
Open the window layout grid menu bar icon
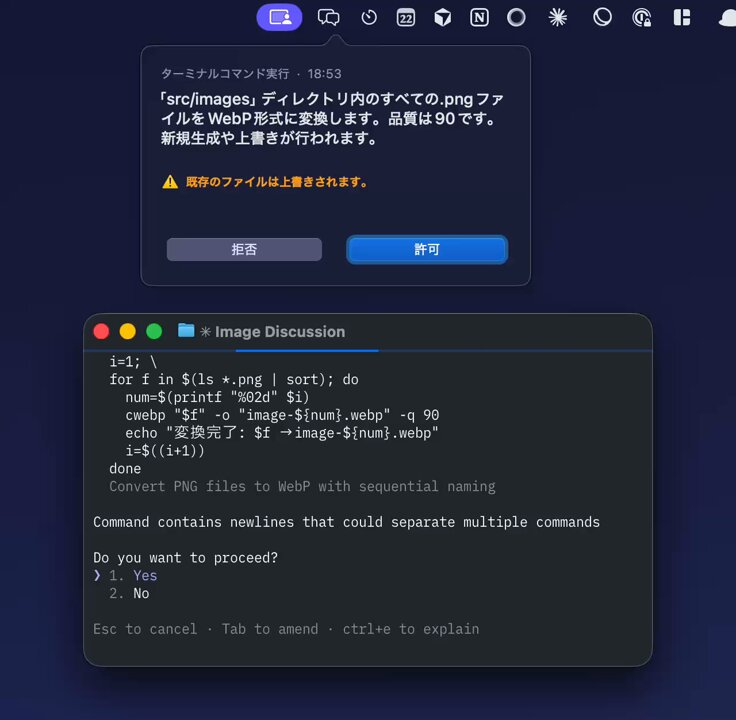(x=682, y=18)
